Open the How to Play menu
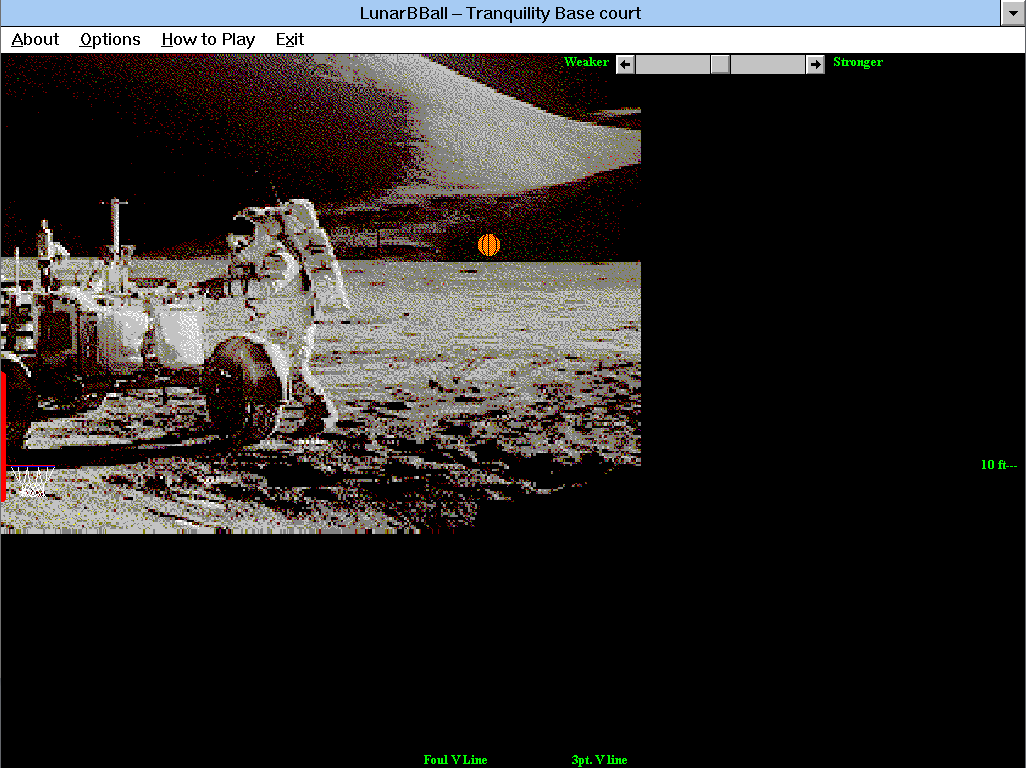 click(208, 40)
